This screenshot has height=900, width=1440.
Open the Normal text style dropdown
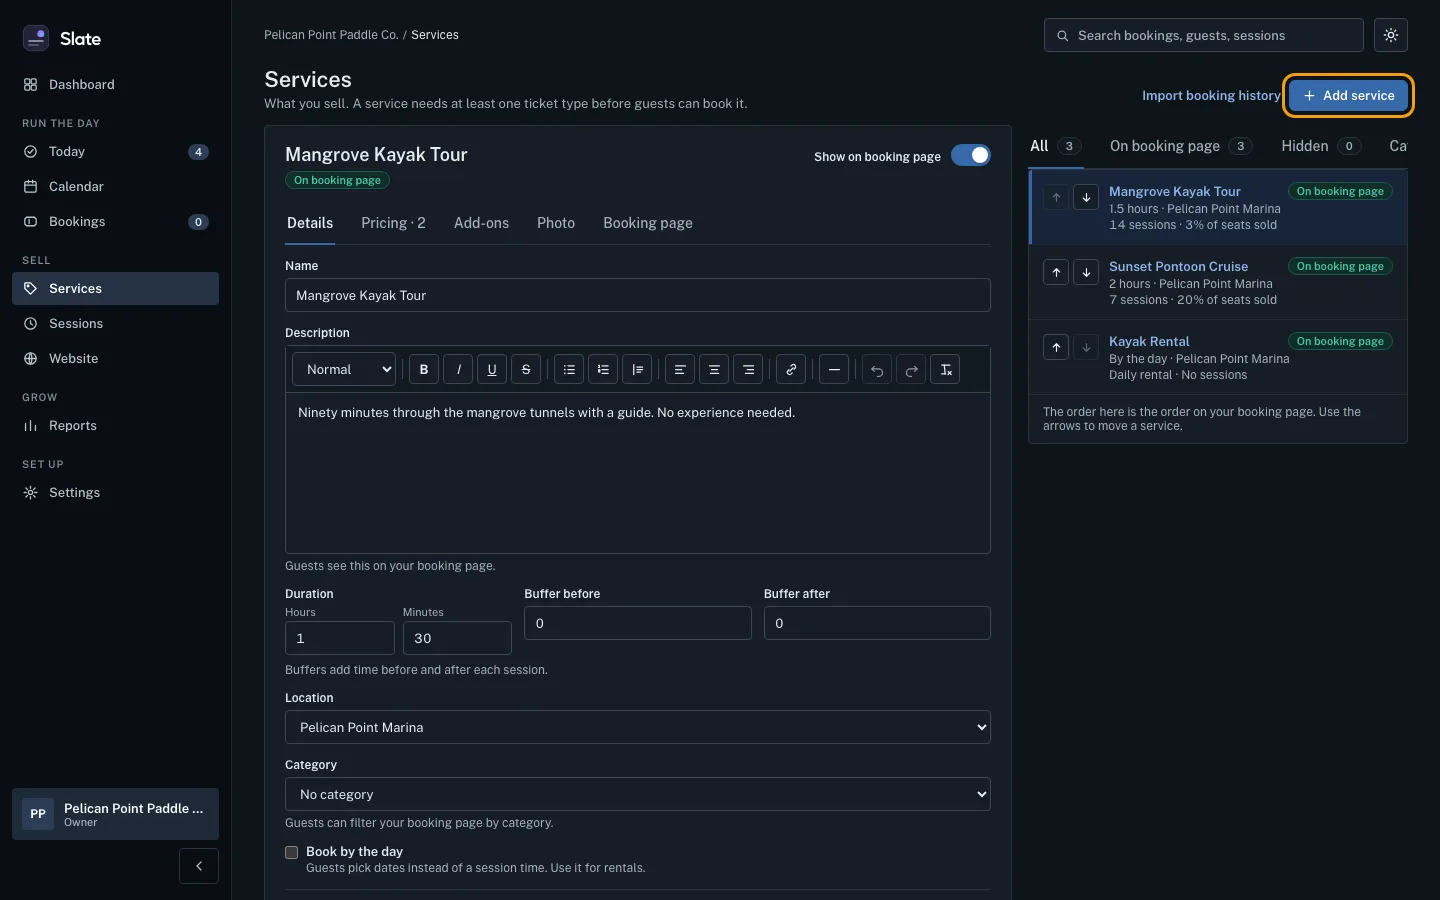(x=344, y=369)
